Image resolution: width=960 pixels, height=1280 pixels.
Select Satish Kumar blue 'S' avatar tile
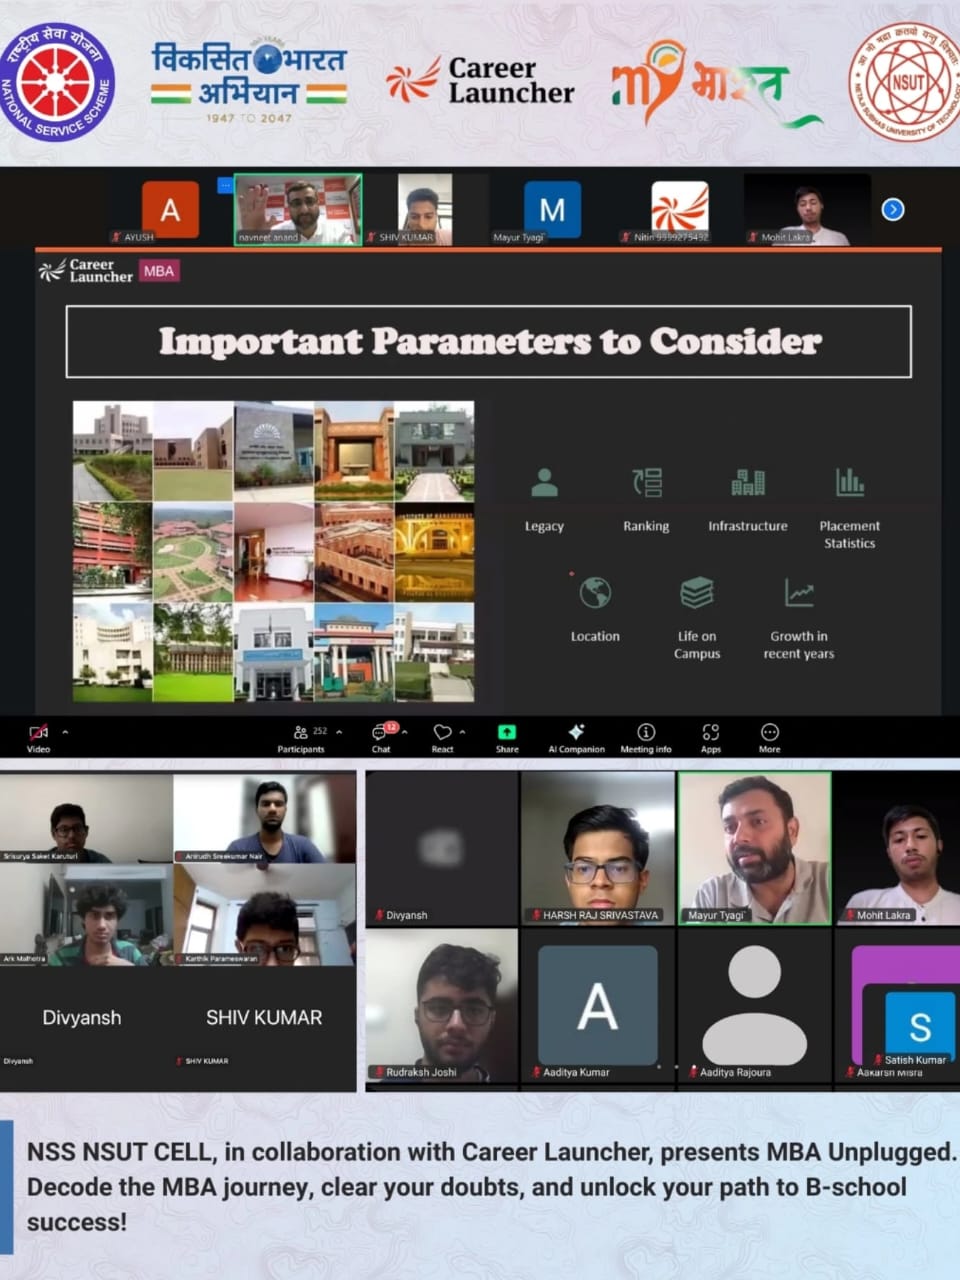pos(920,1025)
